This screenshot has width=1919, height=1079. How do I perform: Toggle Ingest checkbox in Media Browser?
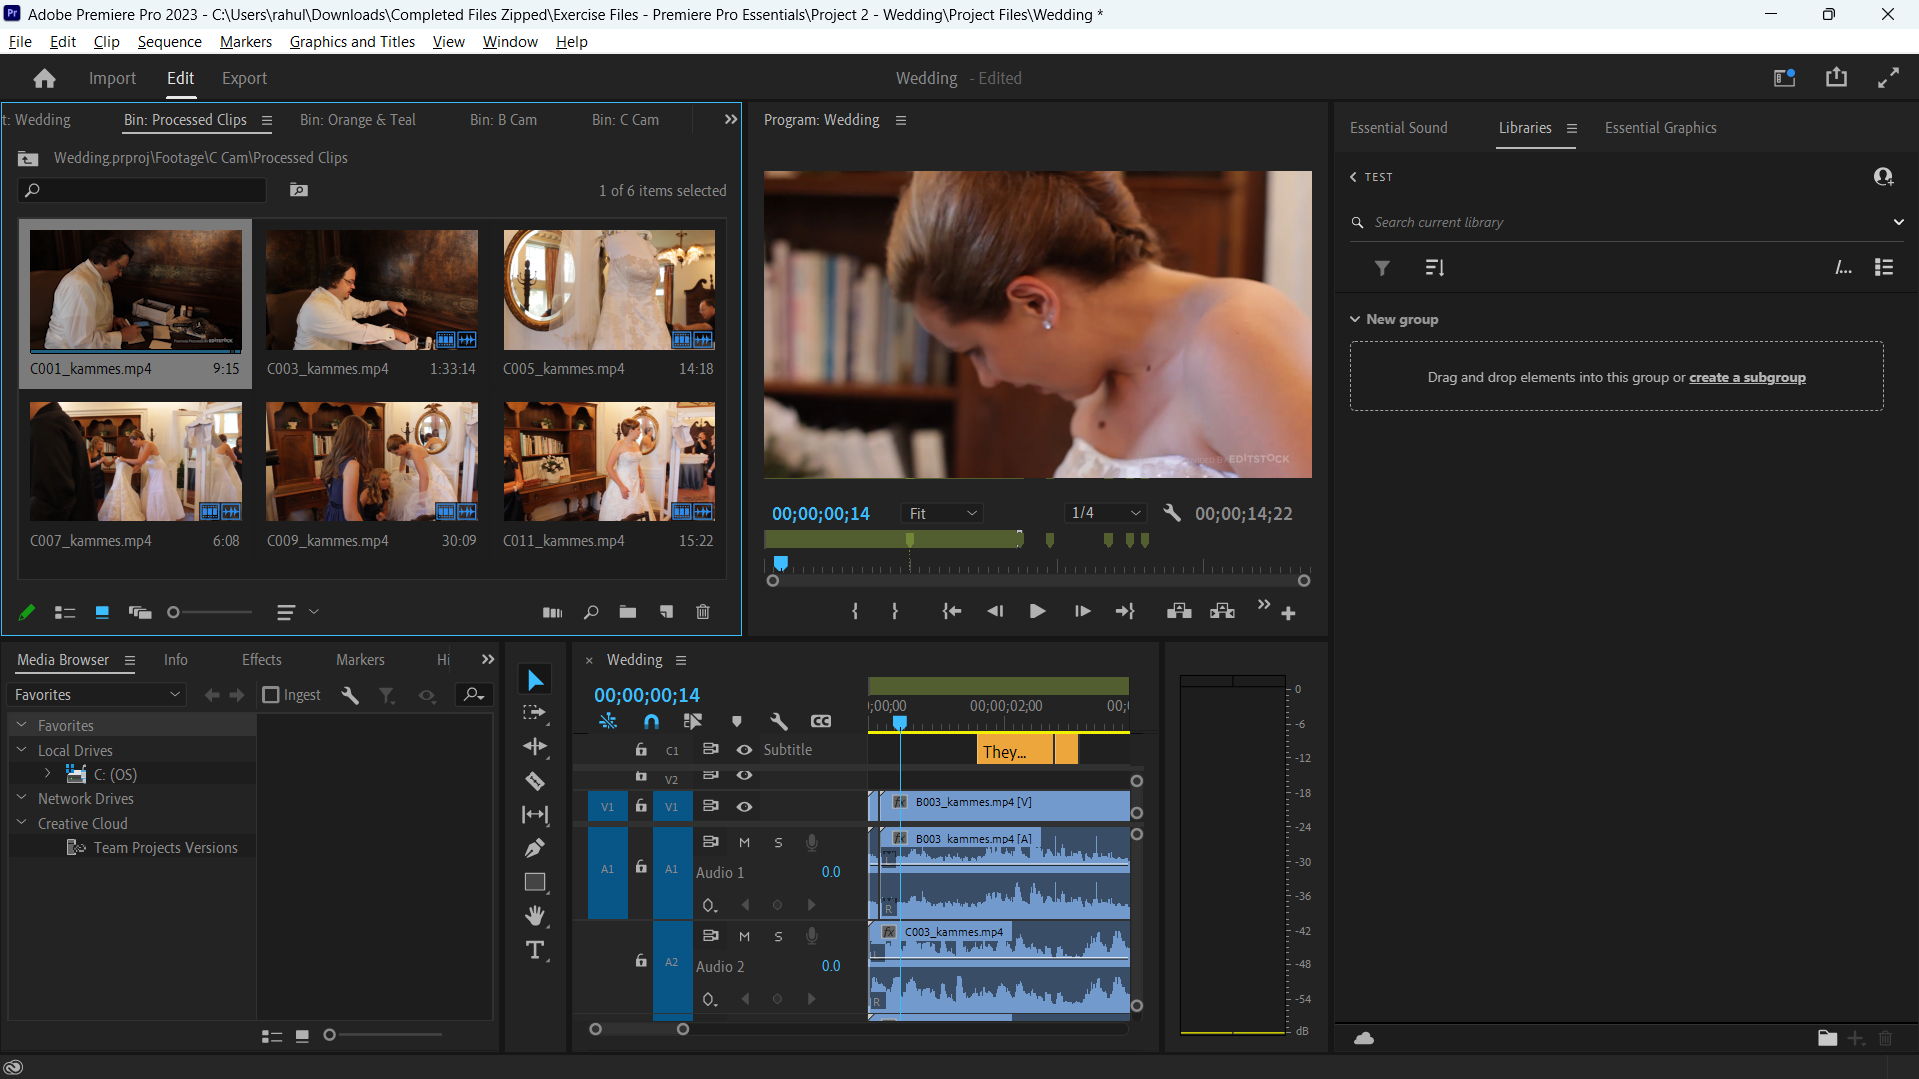271,694
